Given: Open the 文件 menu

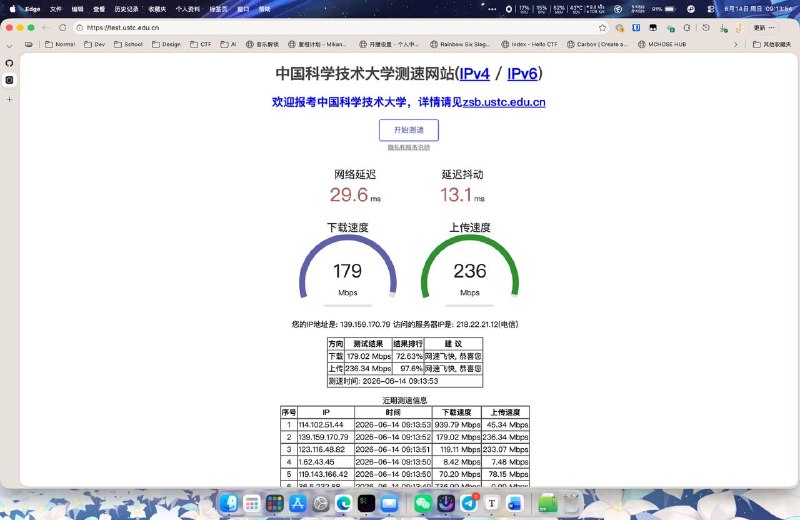Looking at the screenshot, I should point(56,9).
